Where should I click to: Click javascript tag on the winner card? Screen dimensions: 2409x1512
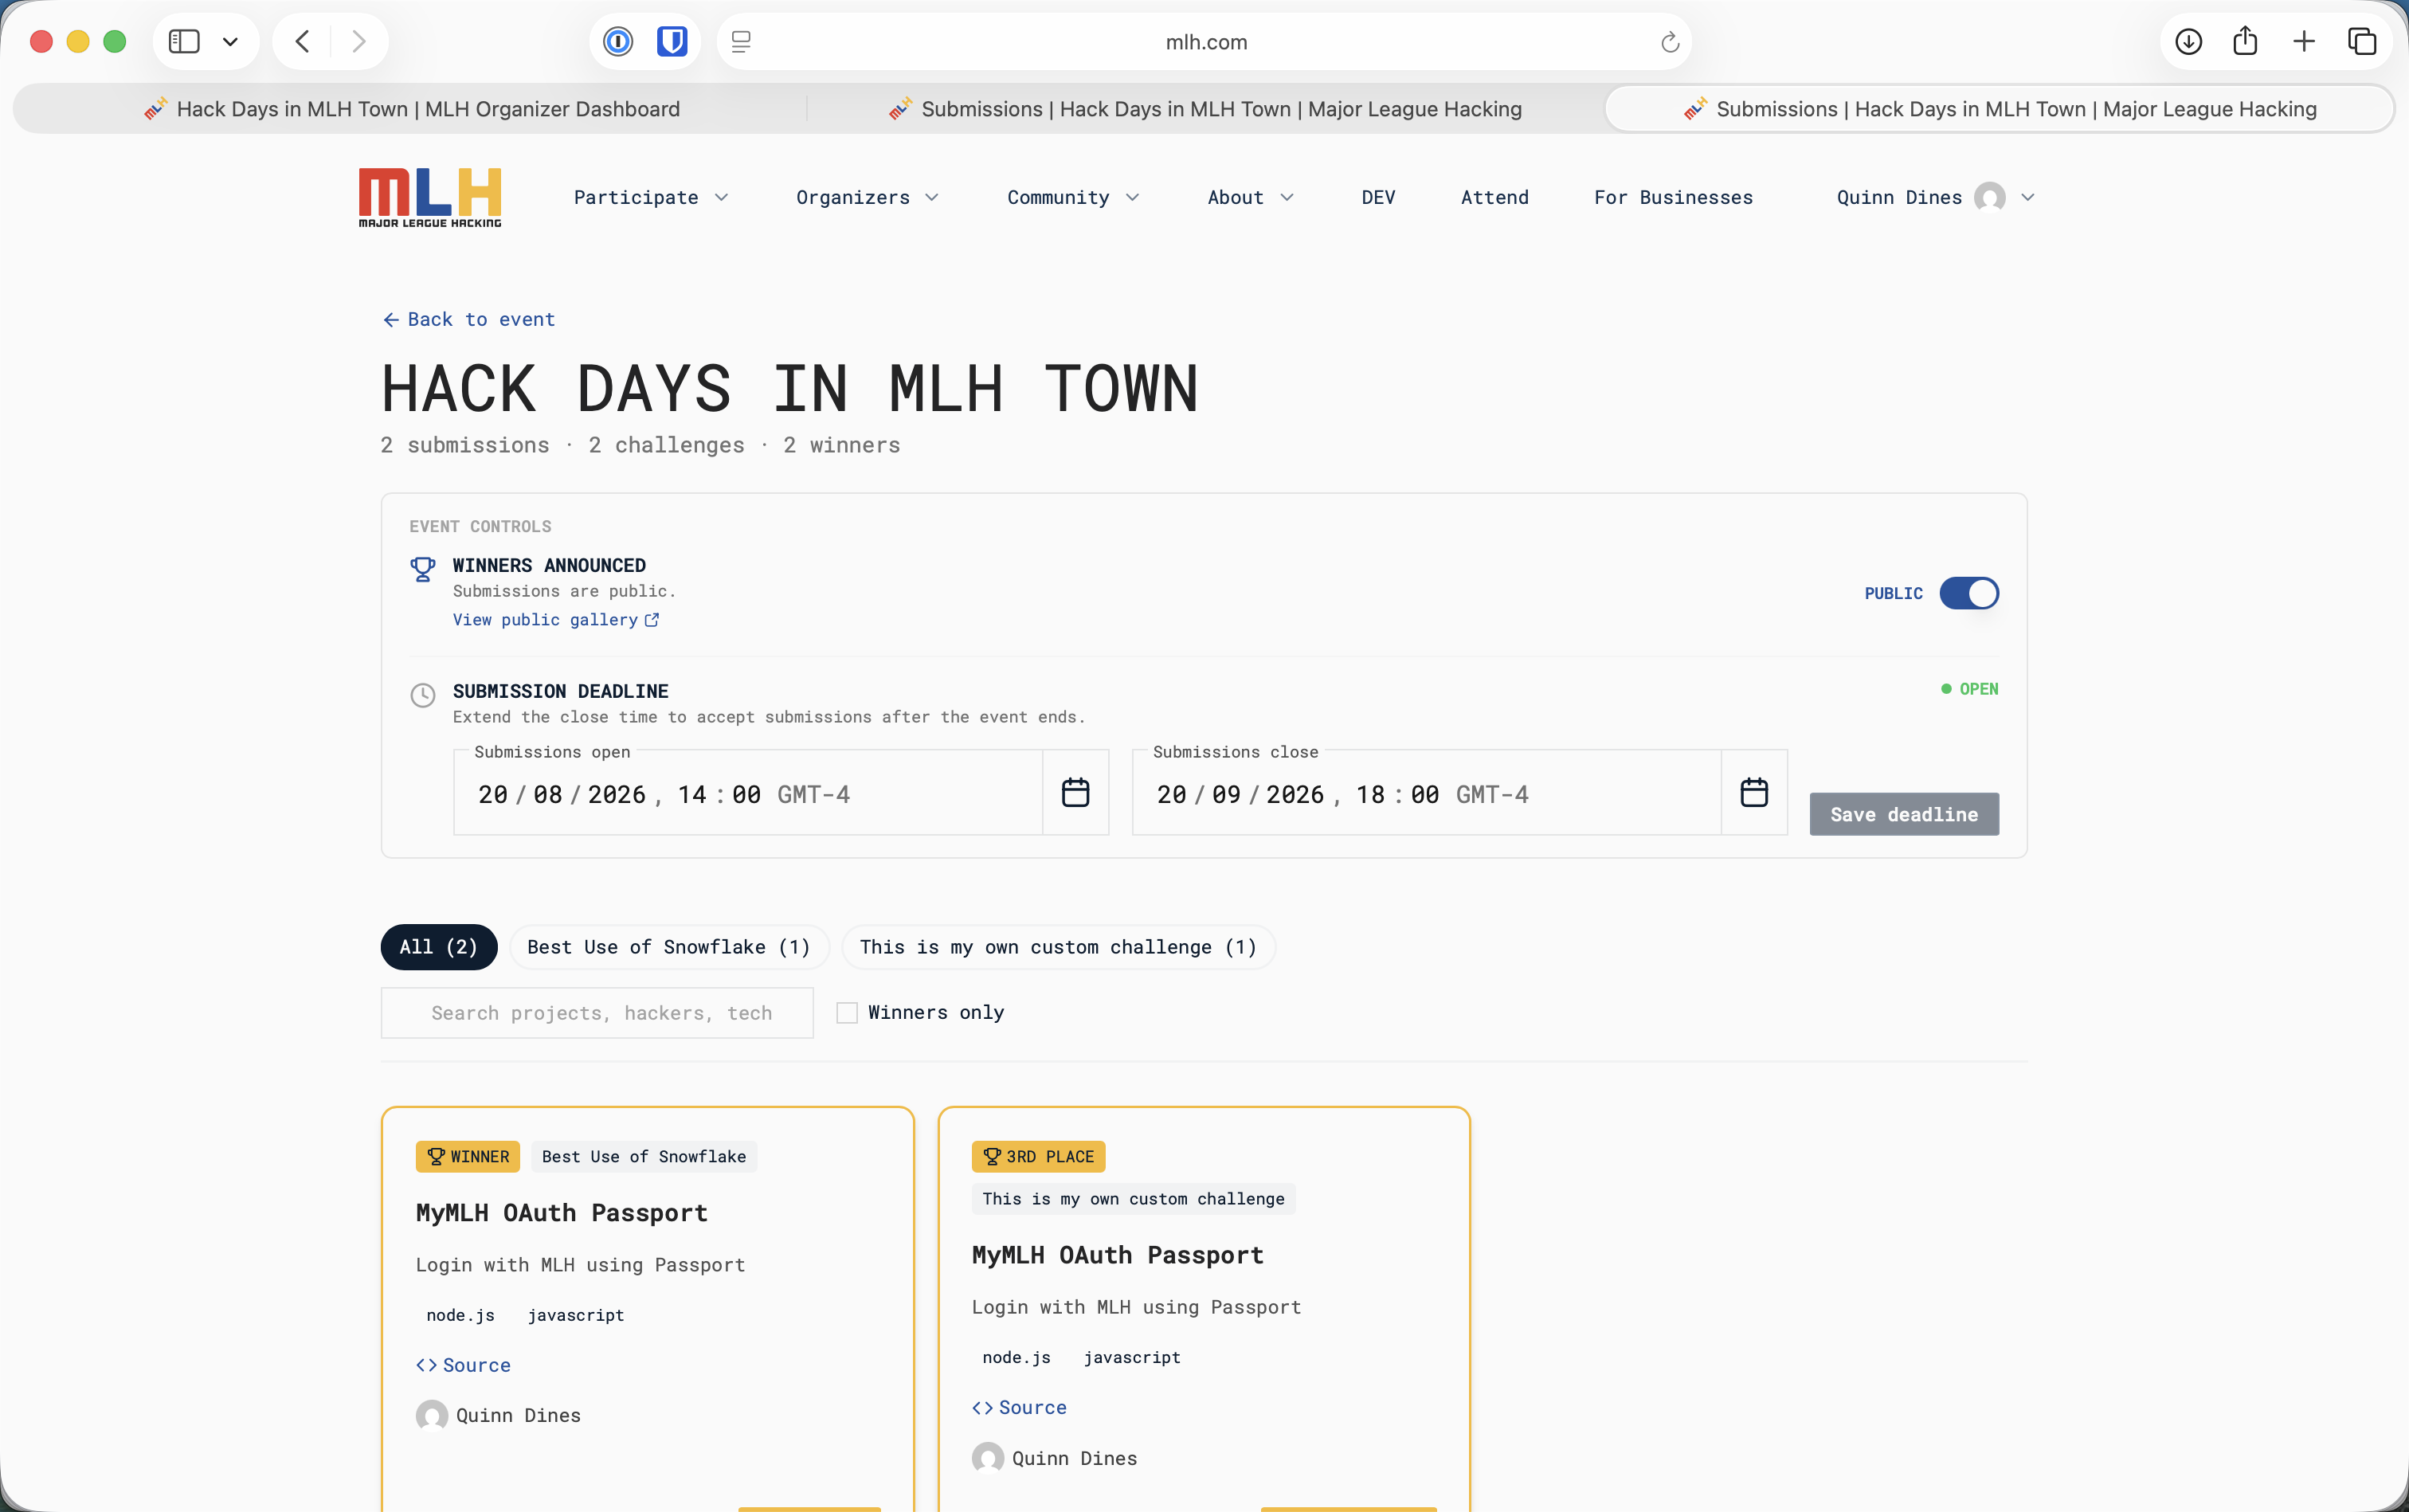tap(576, 1315)
